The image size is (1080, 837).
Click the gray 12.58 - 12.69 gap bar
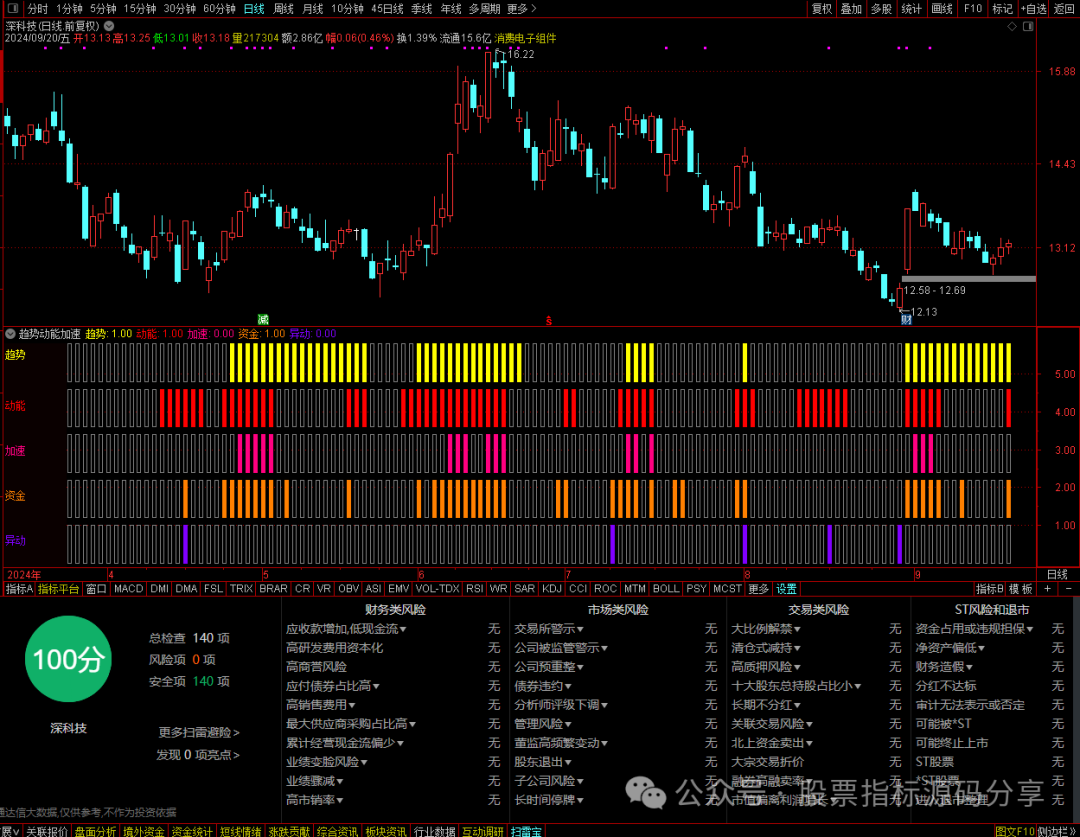pos(968,279)
